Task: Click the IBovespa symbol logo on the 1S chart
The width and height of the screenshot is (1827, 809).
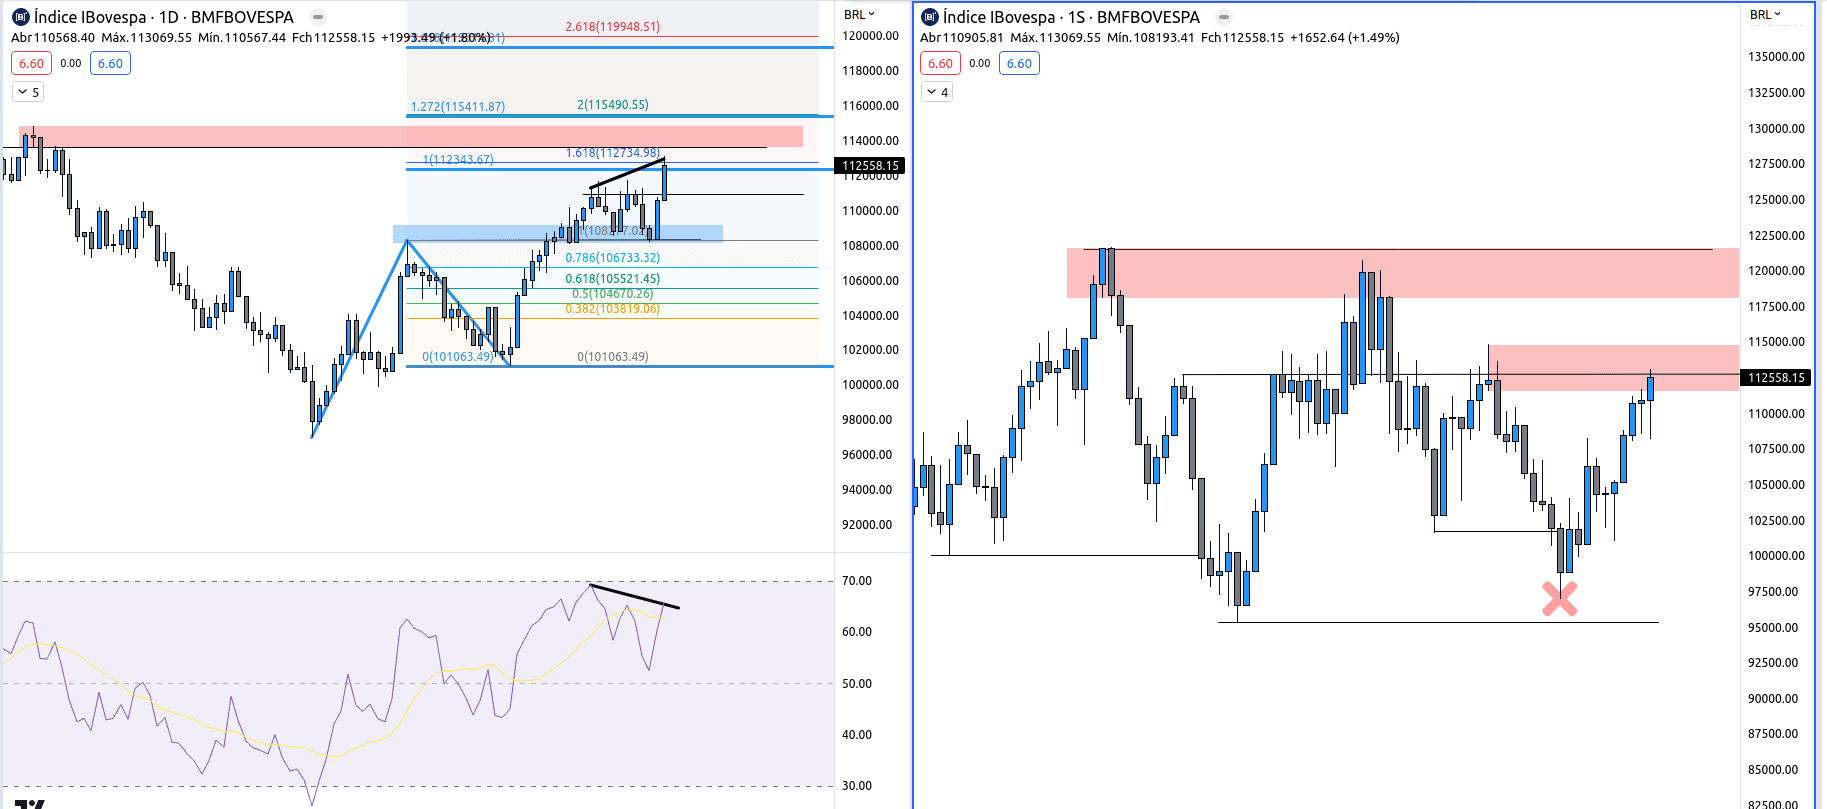Action: tap(929, 17)
